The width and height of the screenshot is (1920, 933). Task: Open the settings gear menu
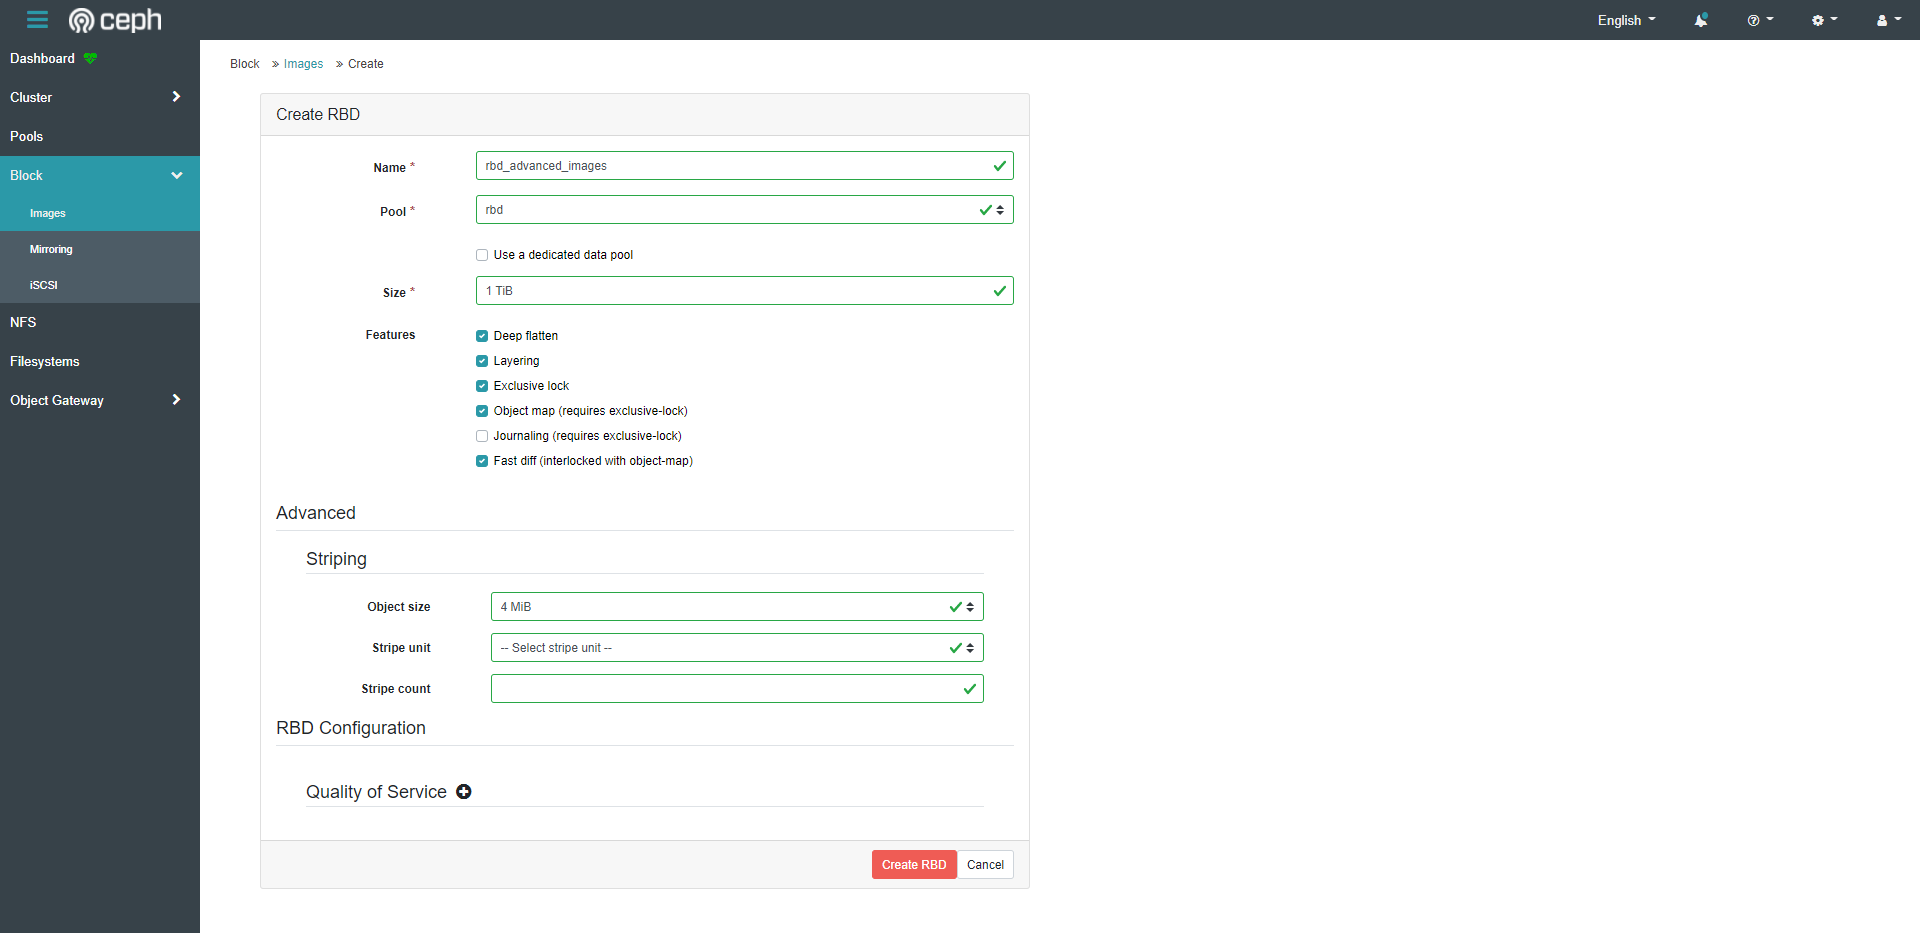pyautogui.click(x=1825, y=20)
